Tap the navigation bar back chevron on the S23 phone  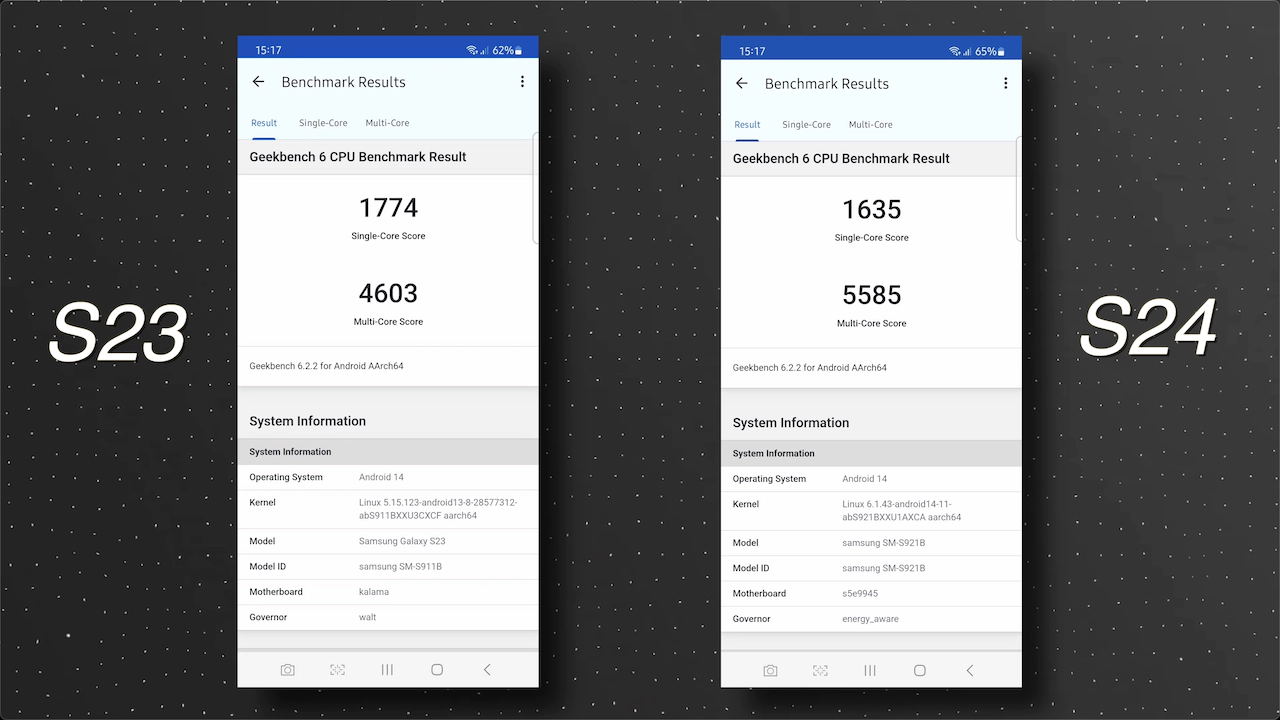coord(487,670)
